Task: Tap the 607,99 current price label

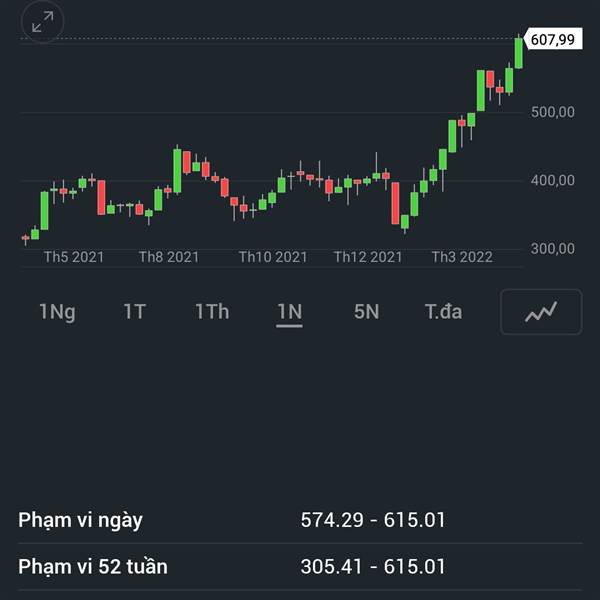Action: coord(553,39)
